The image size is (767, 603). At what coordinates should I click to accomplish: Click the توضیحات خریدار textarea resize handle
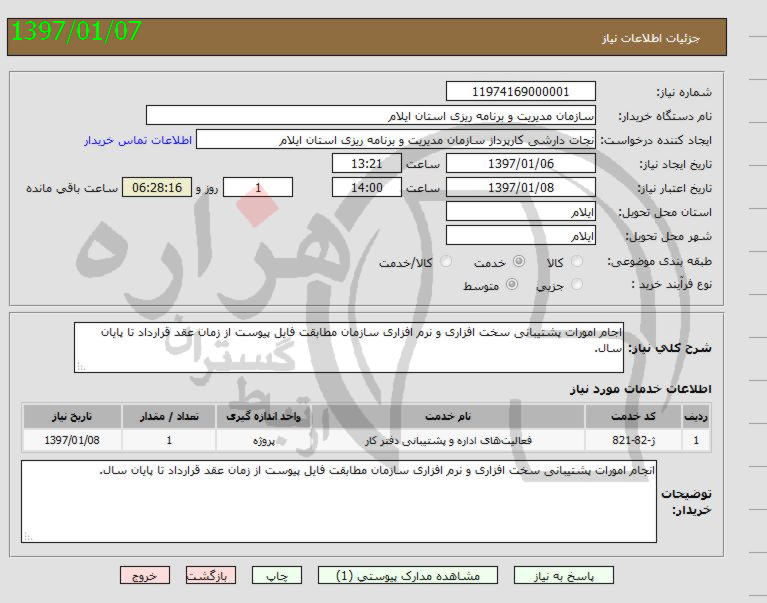(x=27, y=537)
